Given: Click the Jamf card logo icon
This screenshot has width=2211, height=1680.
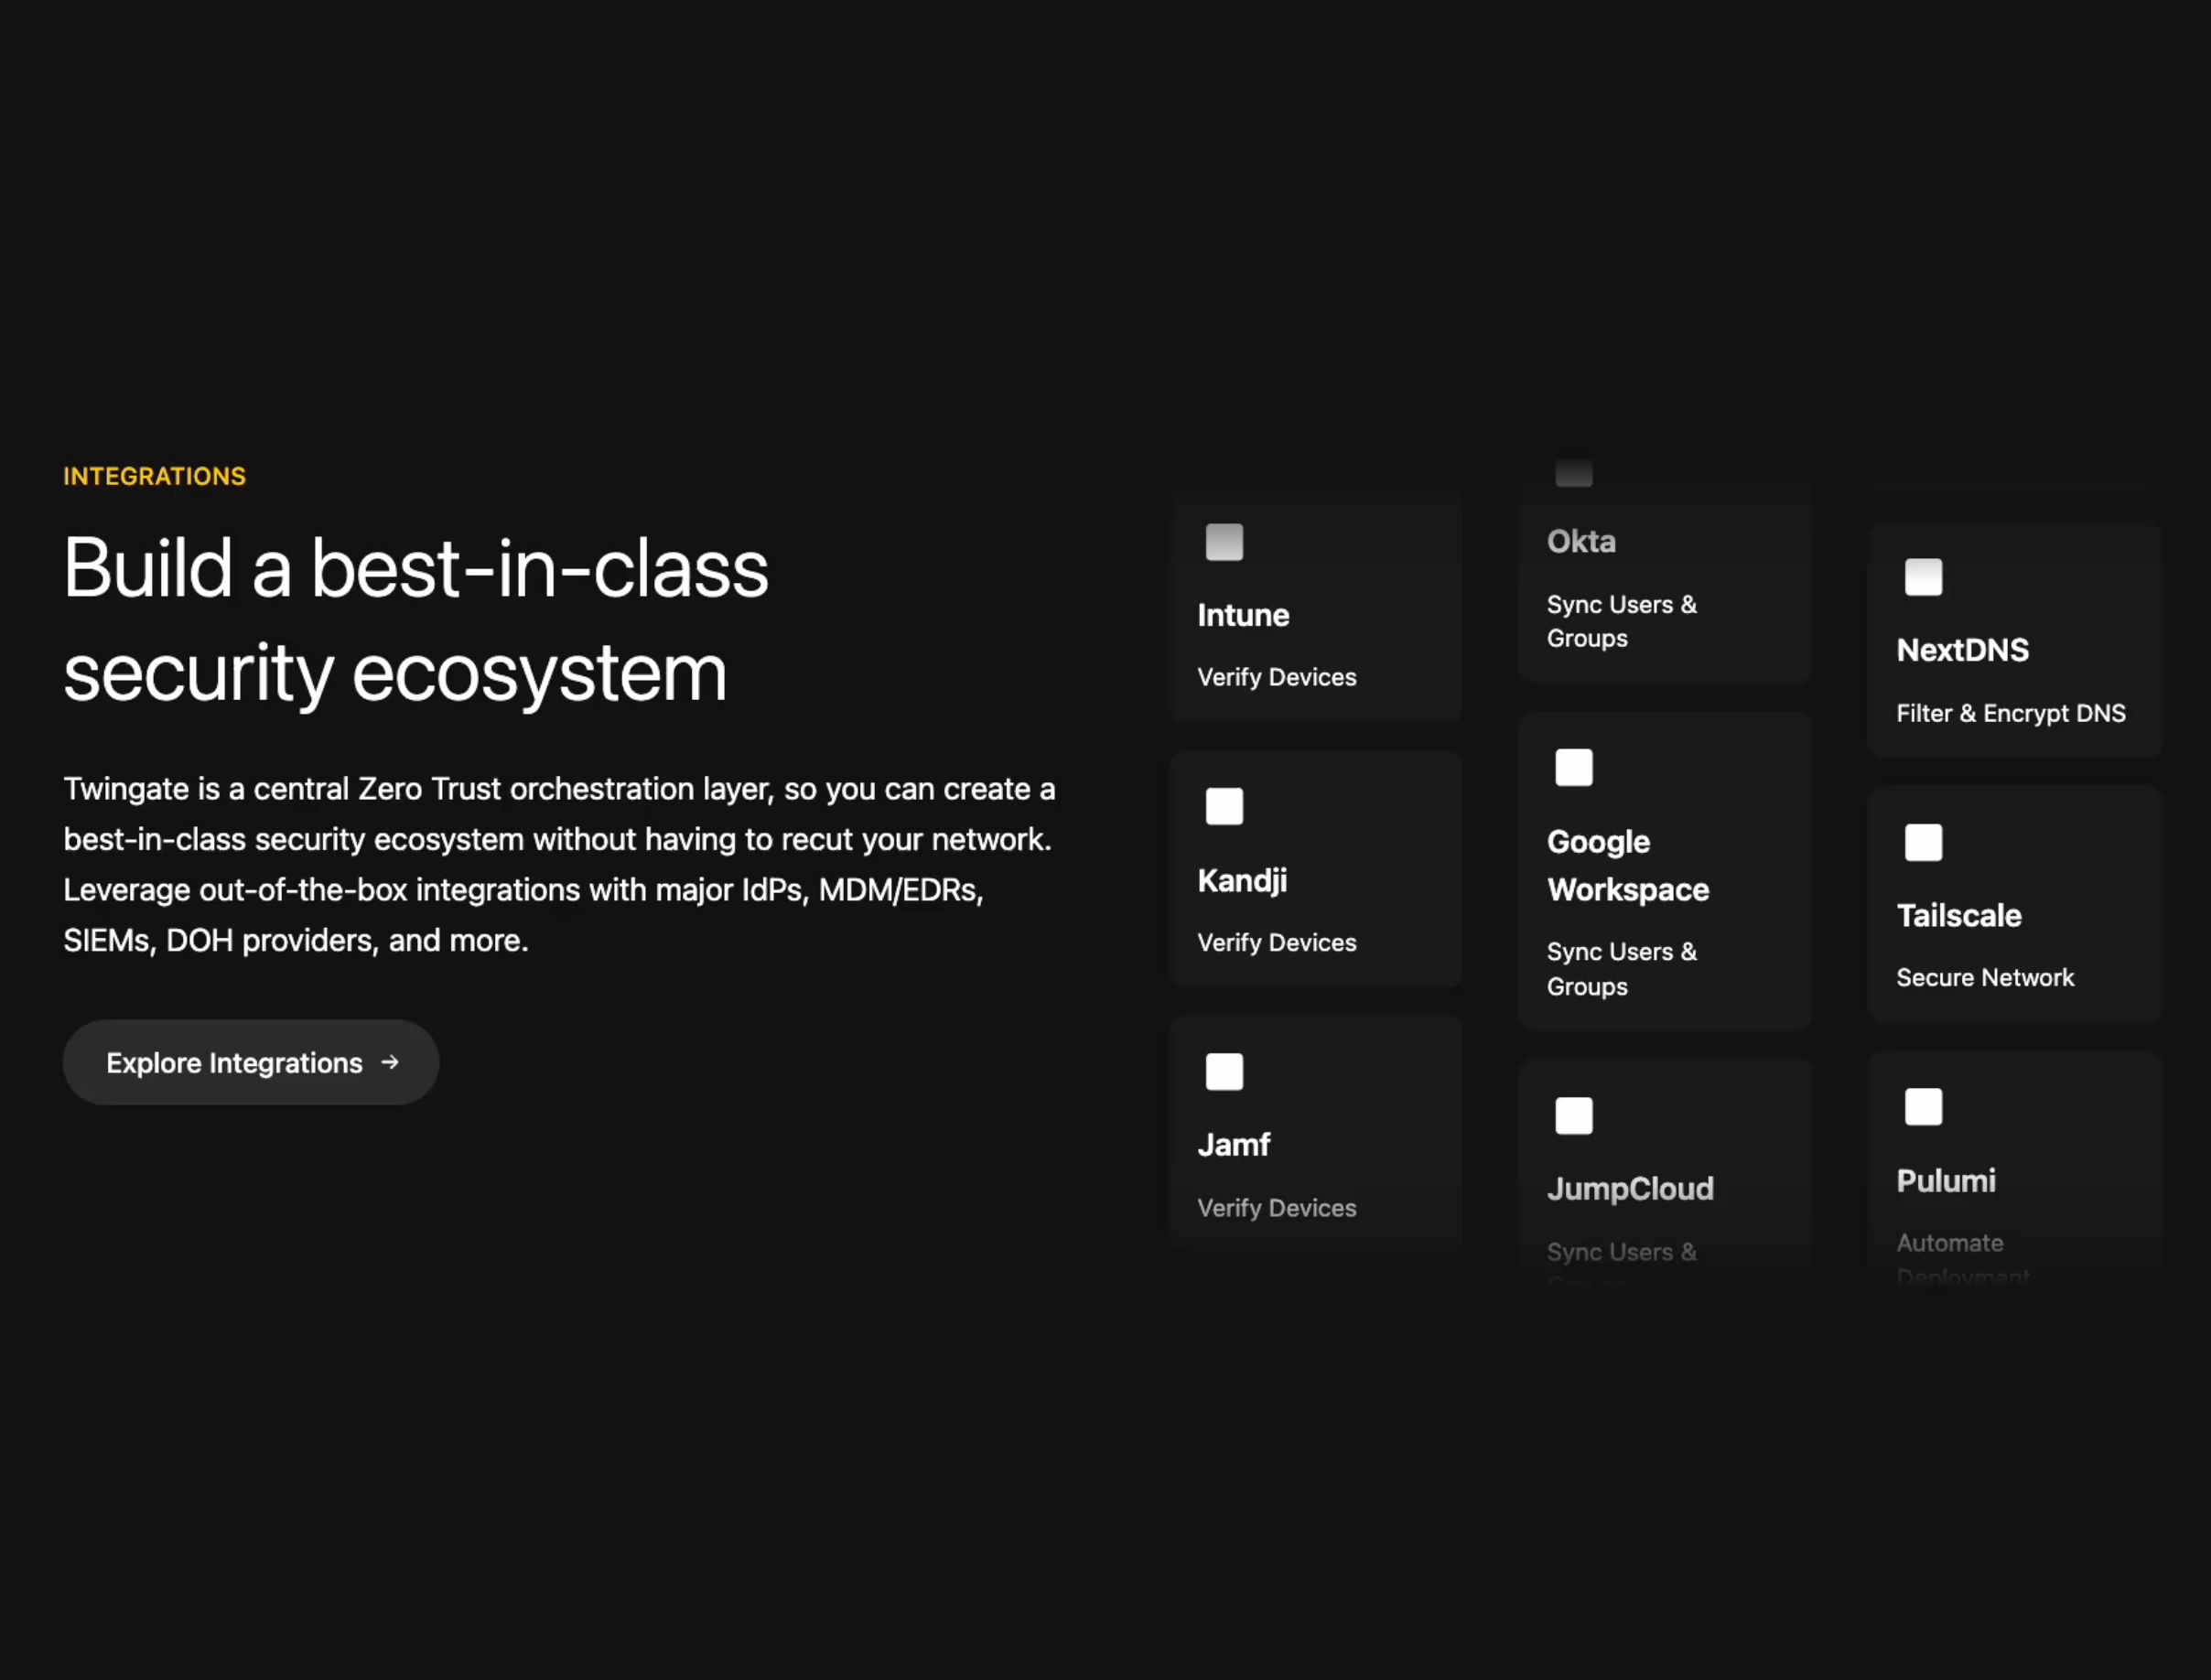Looking at the screenshot, I should tap(1224, 1072).
